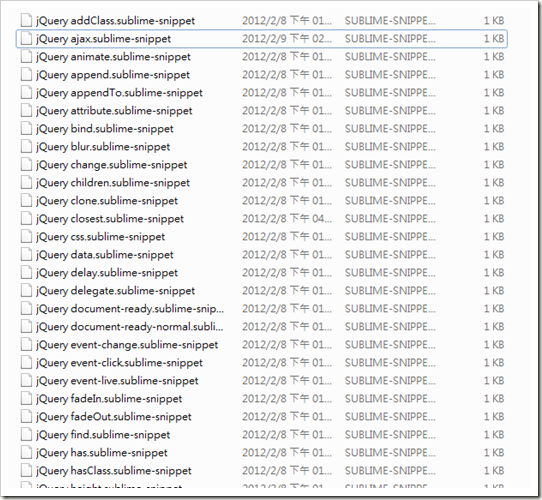Click the 2012/2/9 date of jQuery ajax

[x=264, y=38]
